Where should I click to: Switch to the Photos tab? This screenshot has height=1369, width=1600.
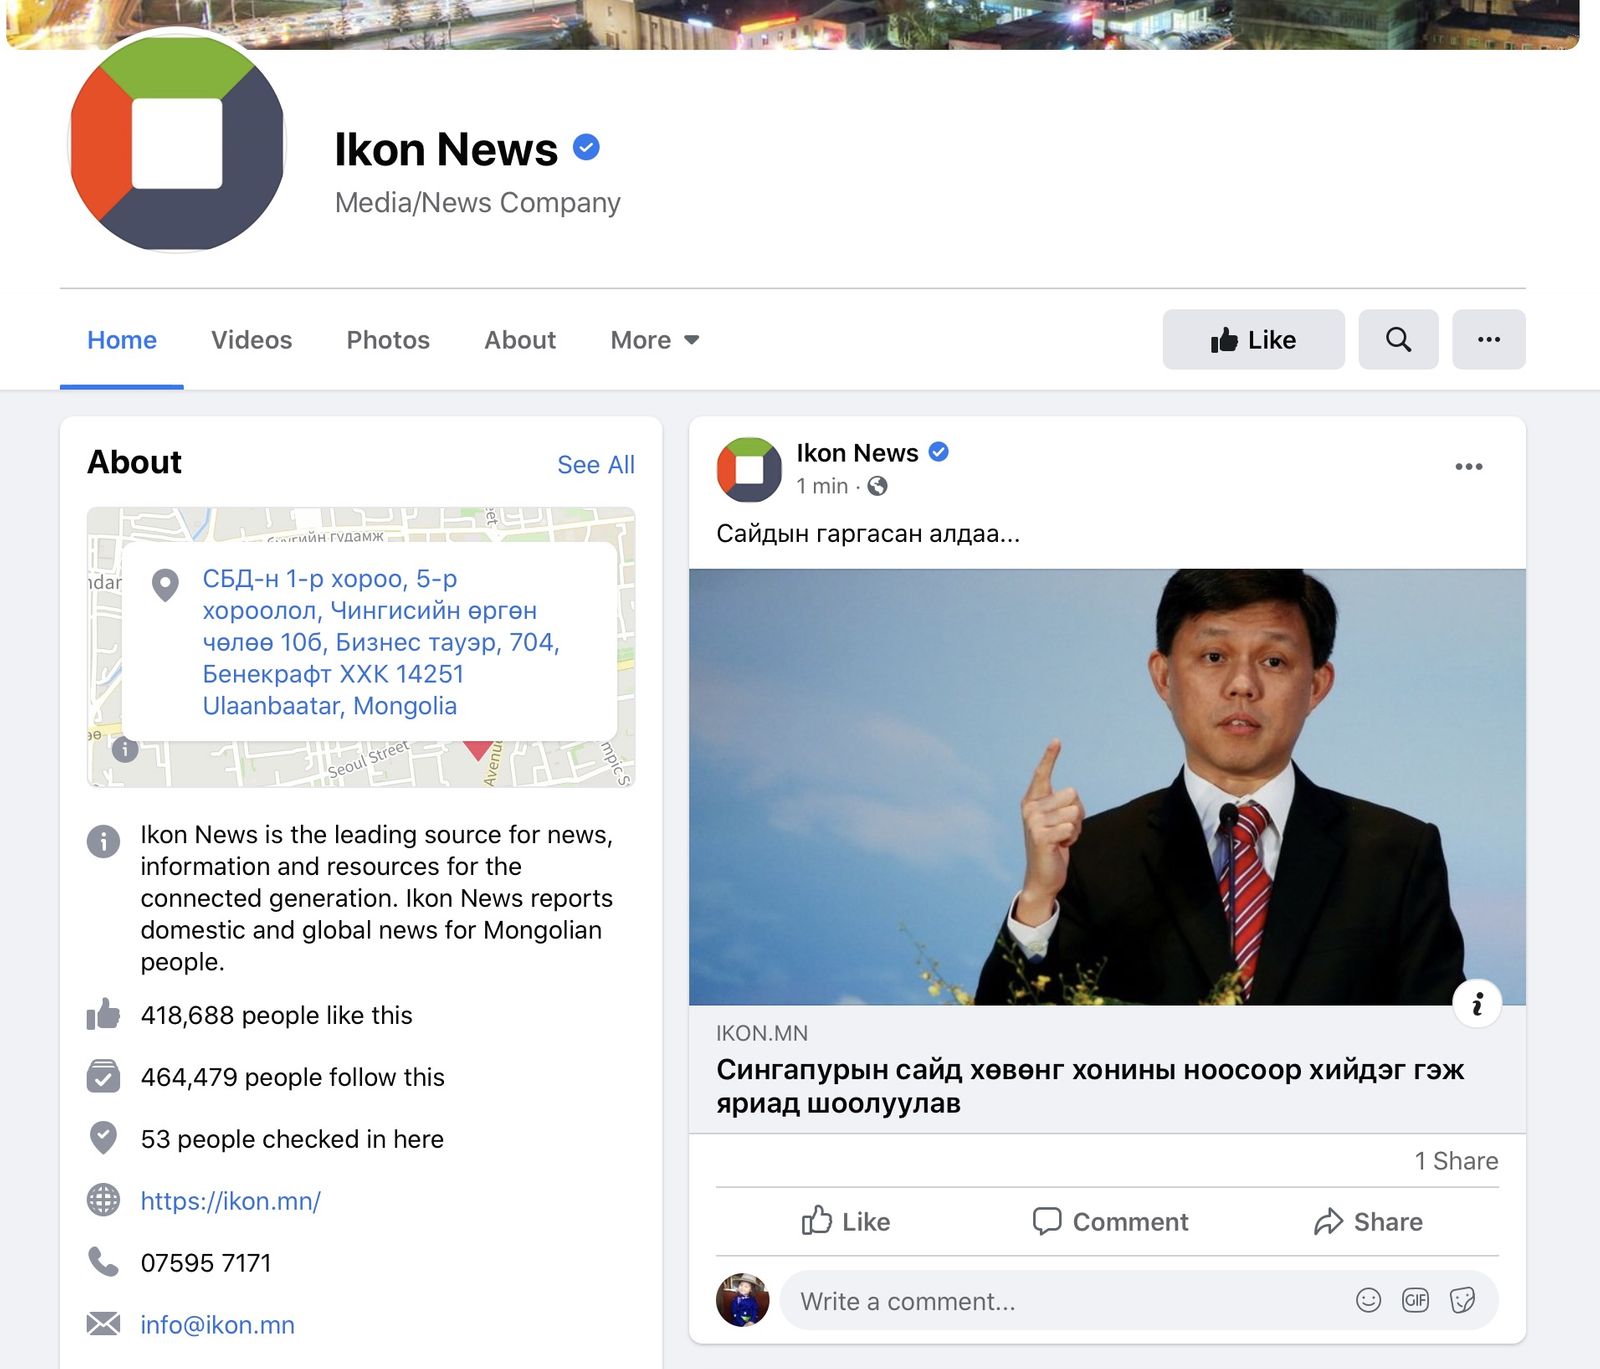(x=388, y=340)
